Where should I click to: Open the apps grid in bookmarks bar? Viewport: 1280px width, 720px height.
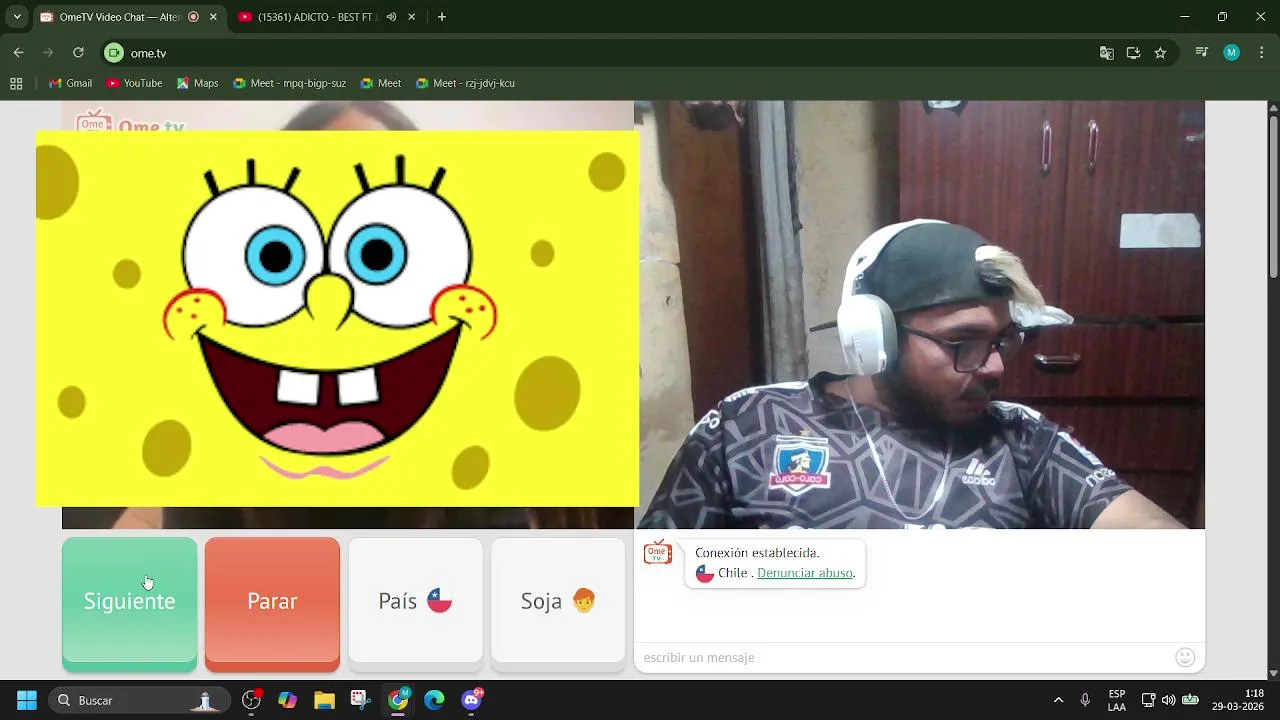tap(16, 83)
